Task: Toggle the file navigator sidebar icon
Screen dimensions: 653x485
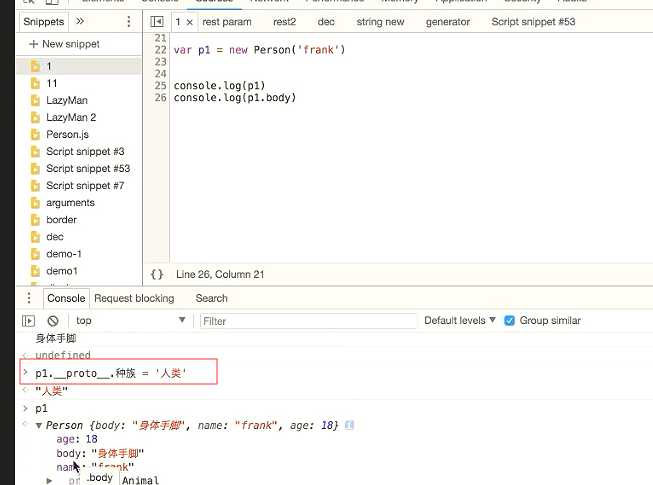Action: pyautogui.click(x=157, y=22)
